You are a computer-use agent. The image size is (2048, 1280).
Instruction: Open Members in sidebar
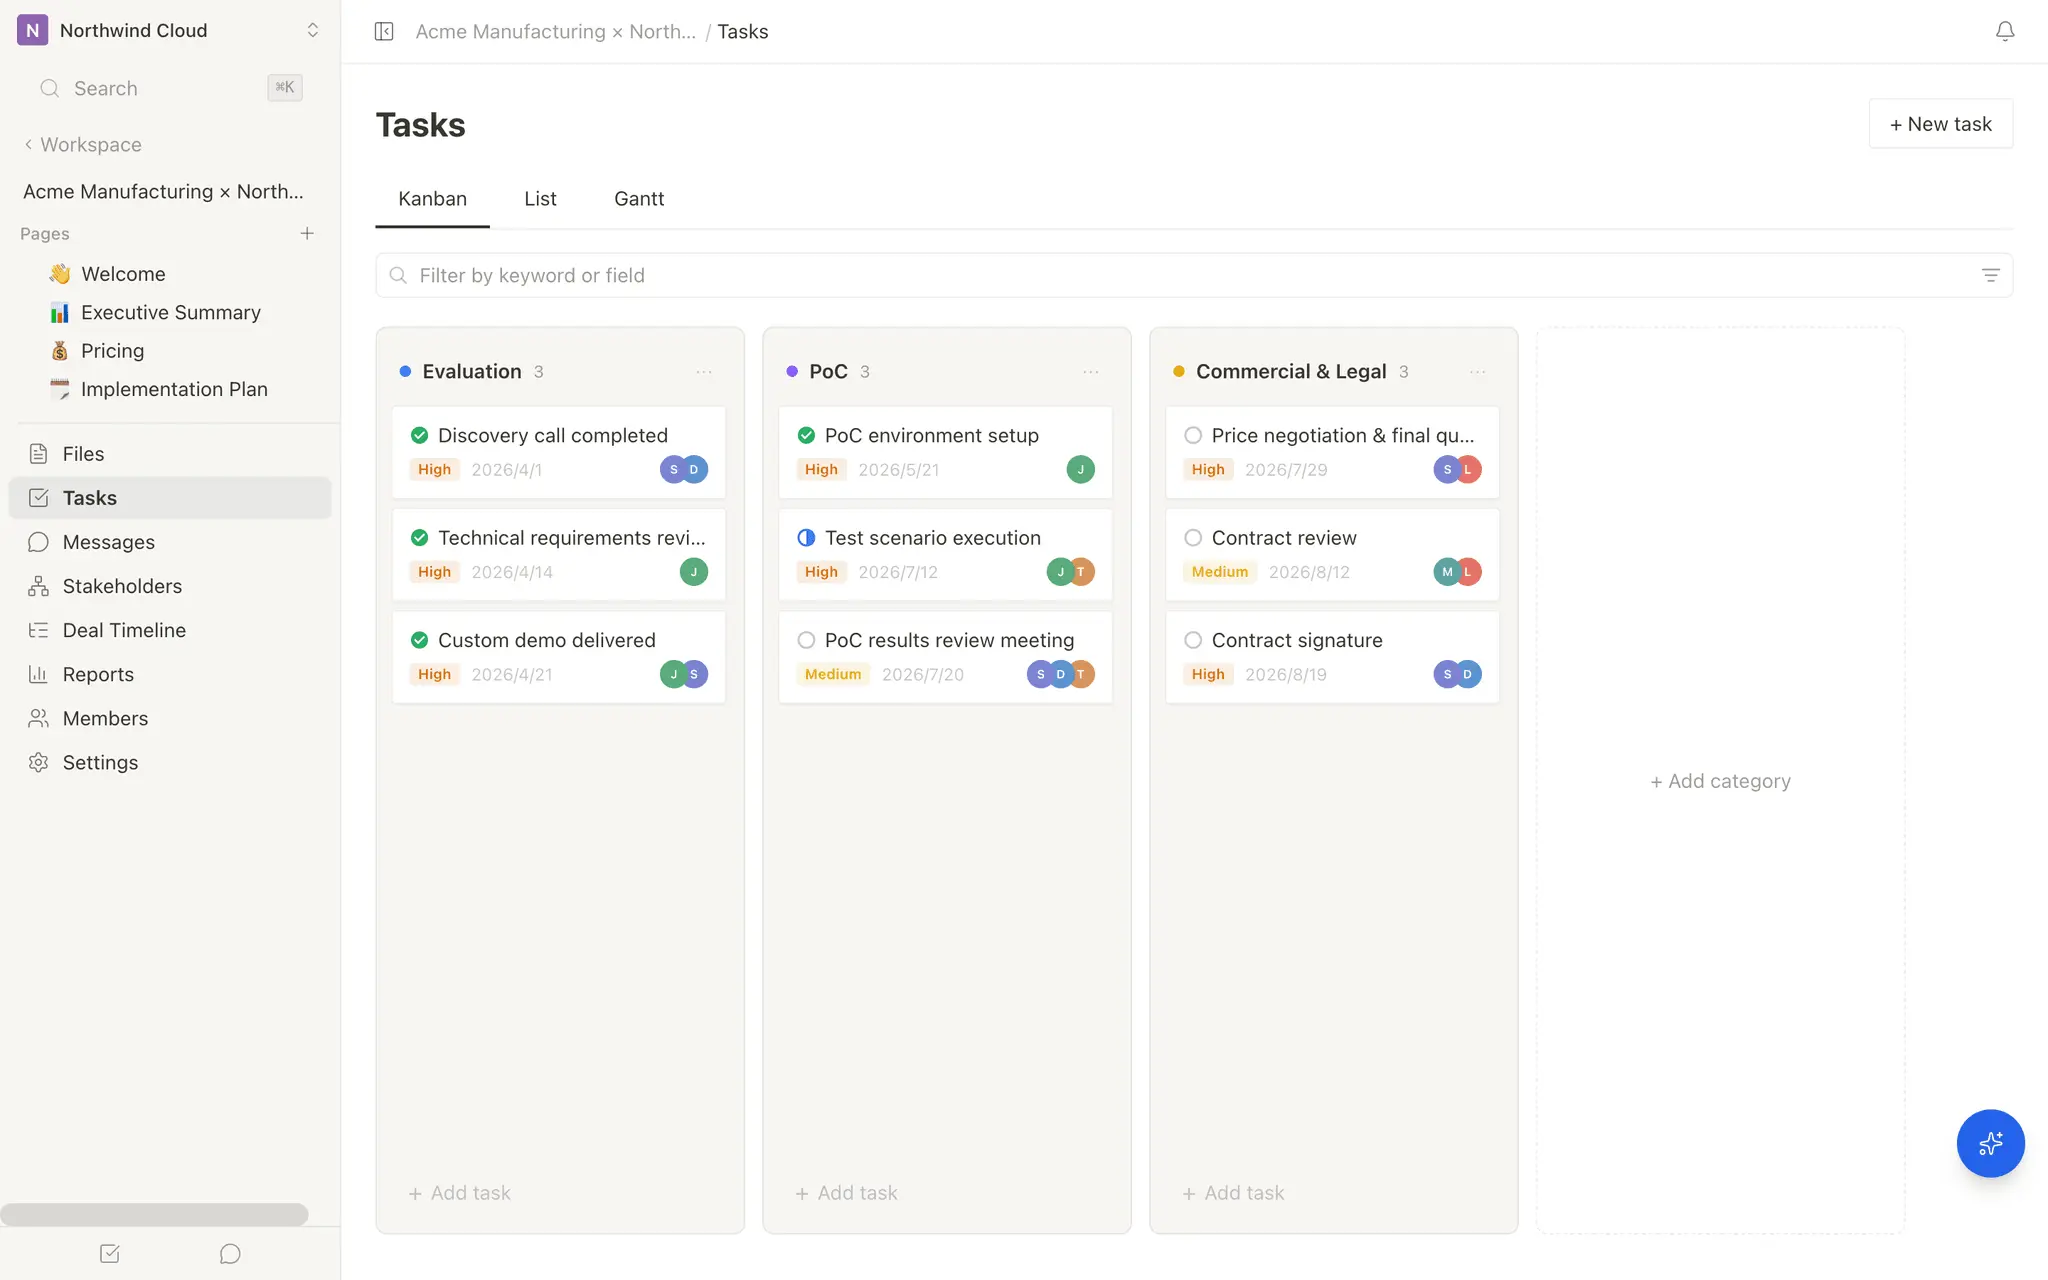tap(170, 718)
